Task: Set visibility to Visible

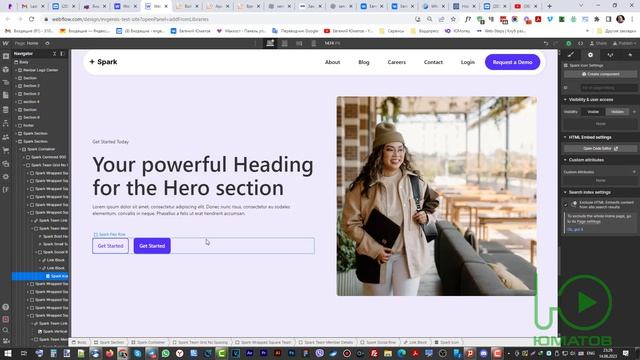Action: point(593,111)
